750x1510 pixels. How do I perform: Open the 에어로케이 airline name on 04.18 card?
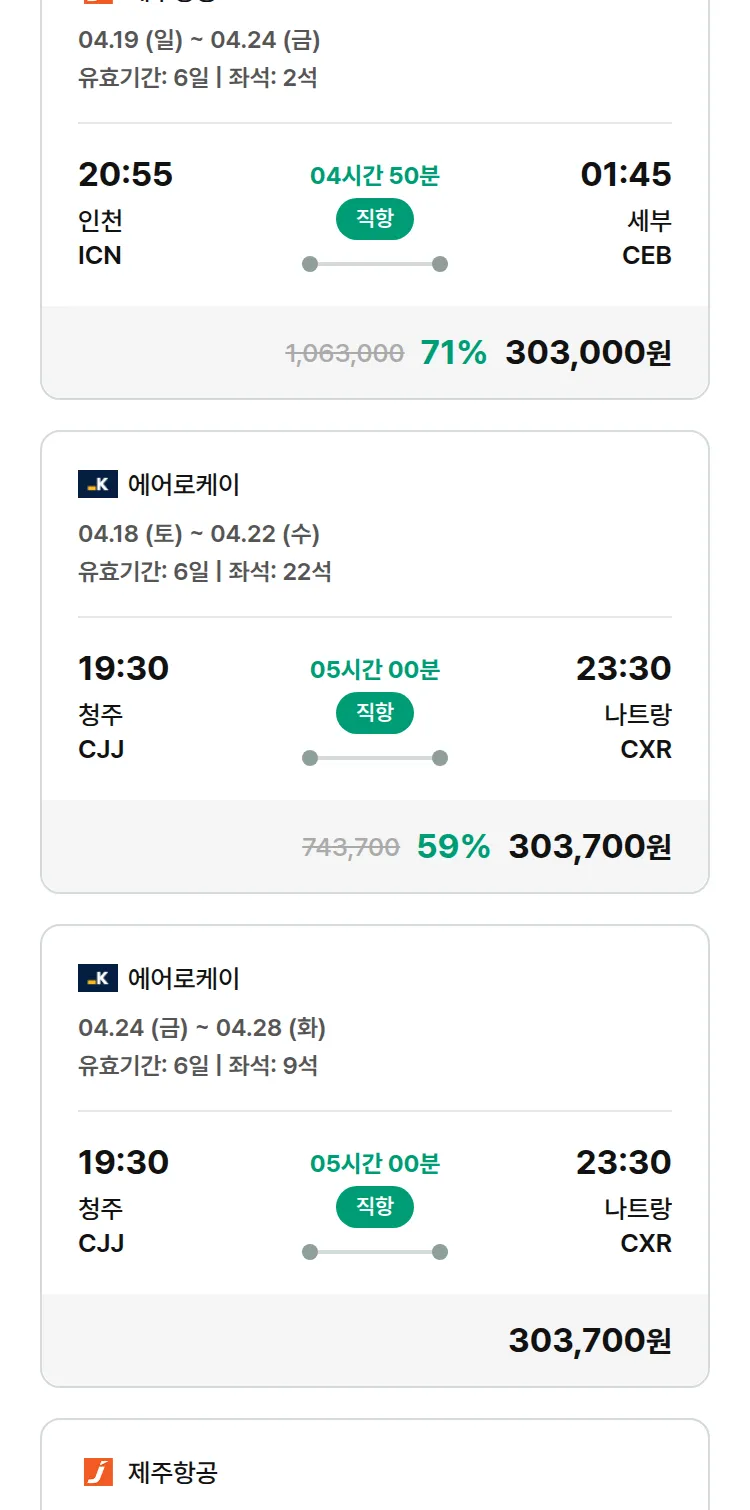pos(184,485)
